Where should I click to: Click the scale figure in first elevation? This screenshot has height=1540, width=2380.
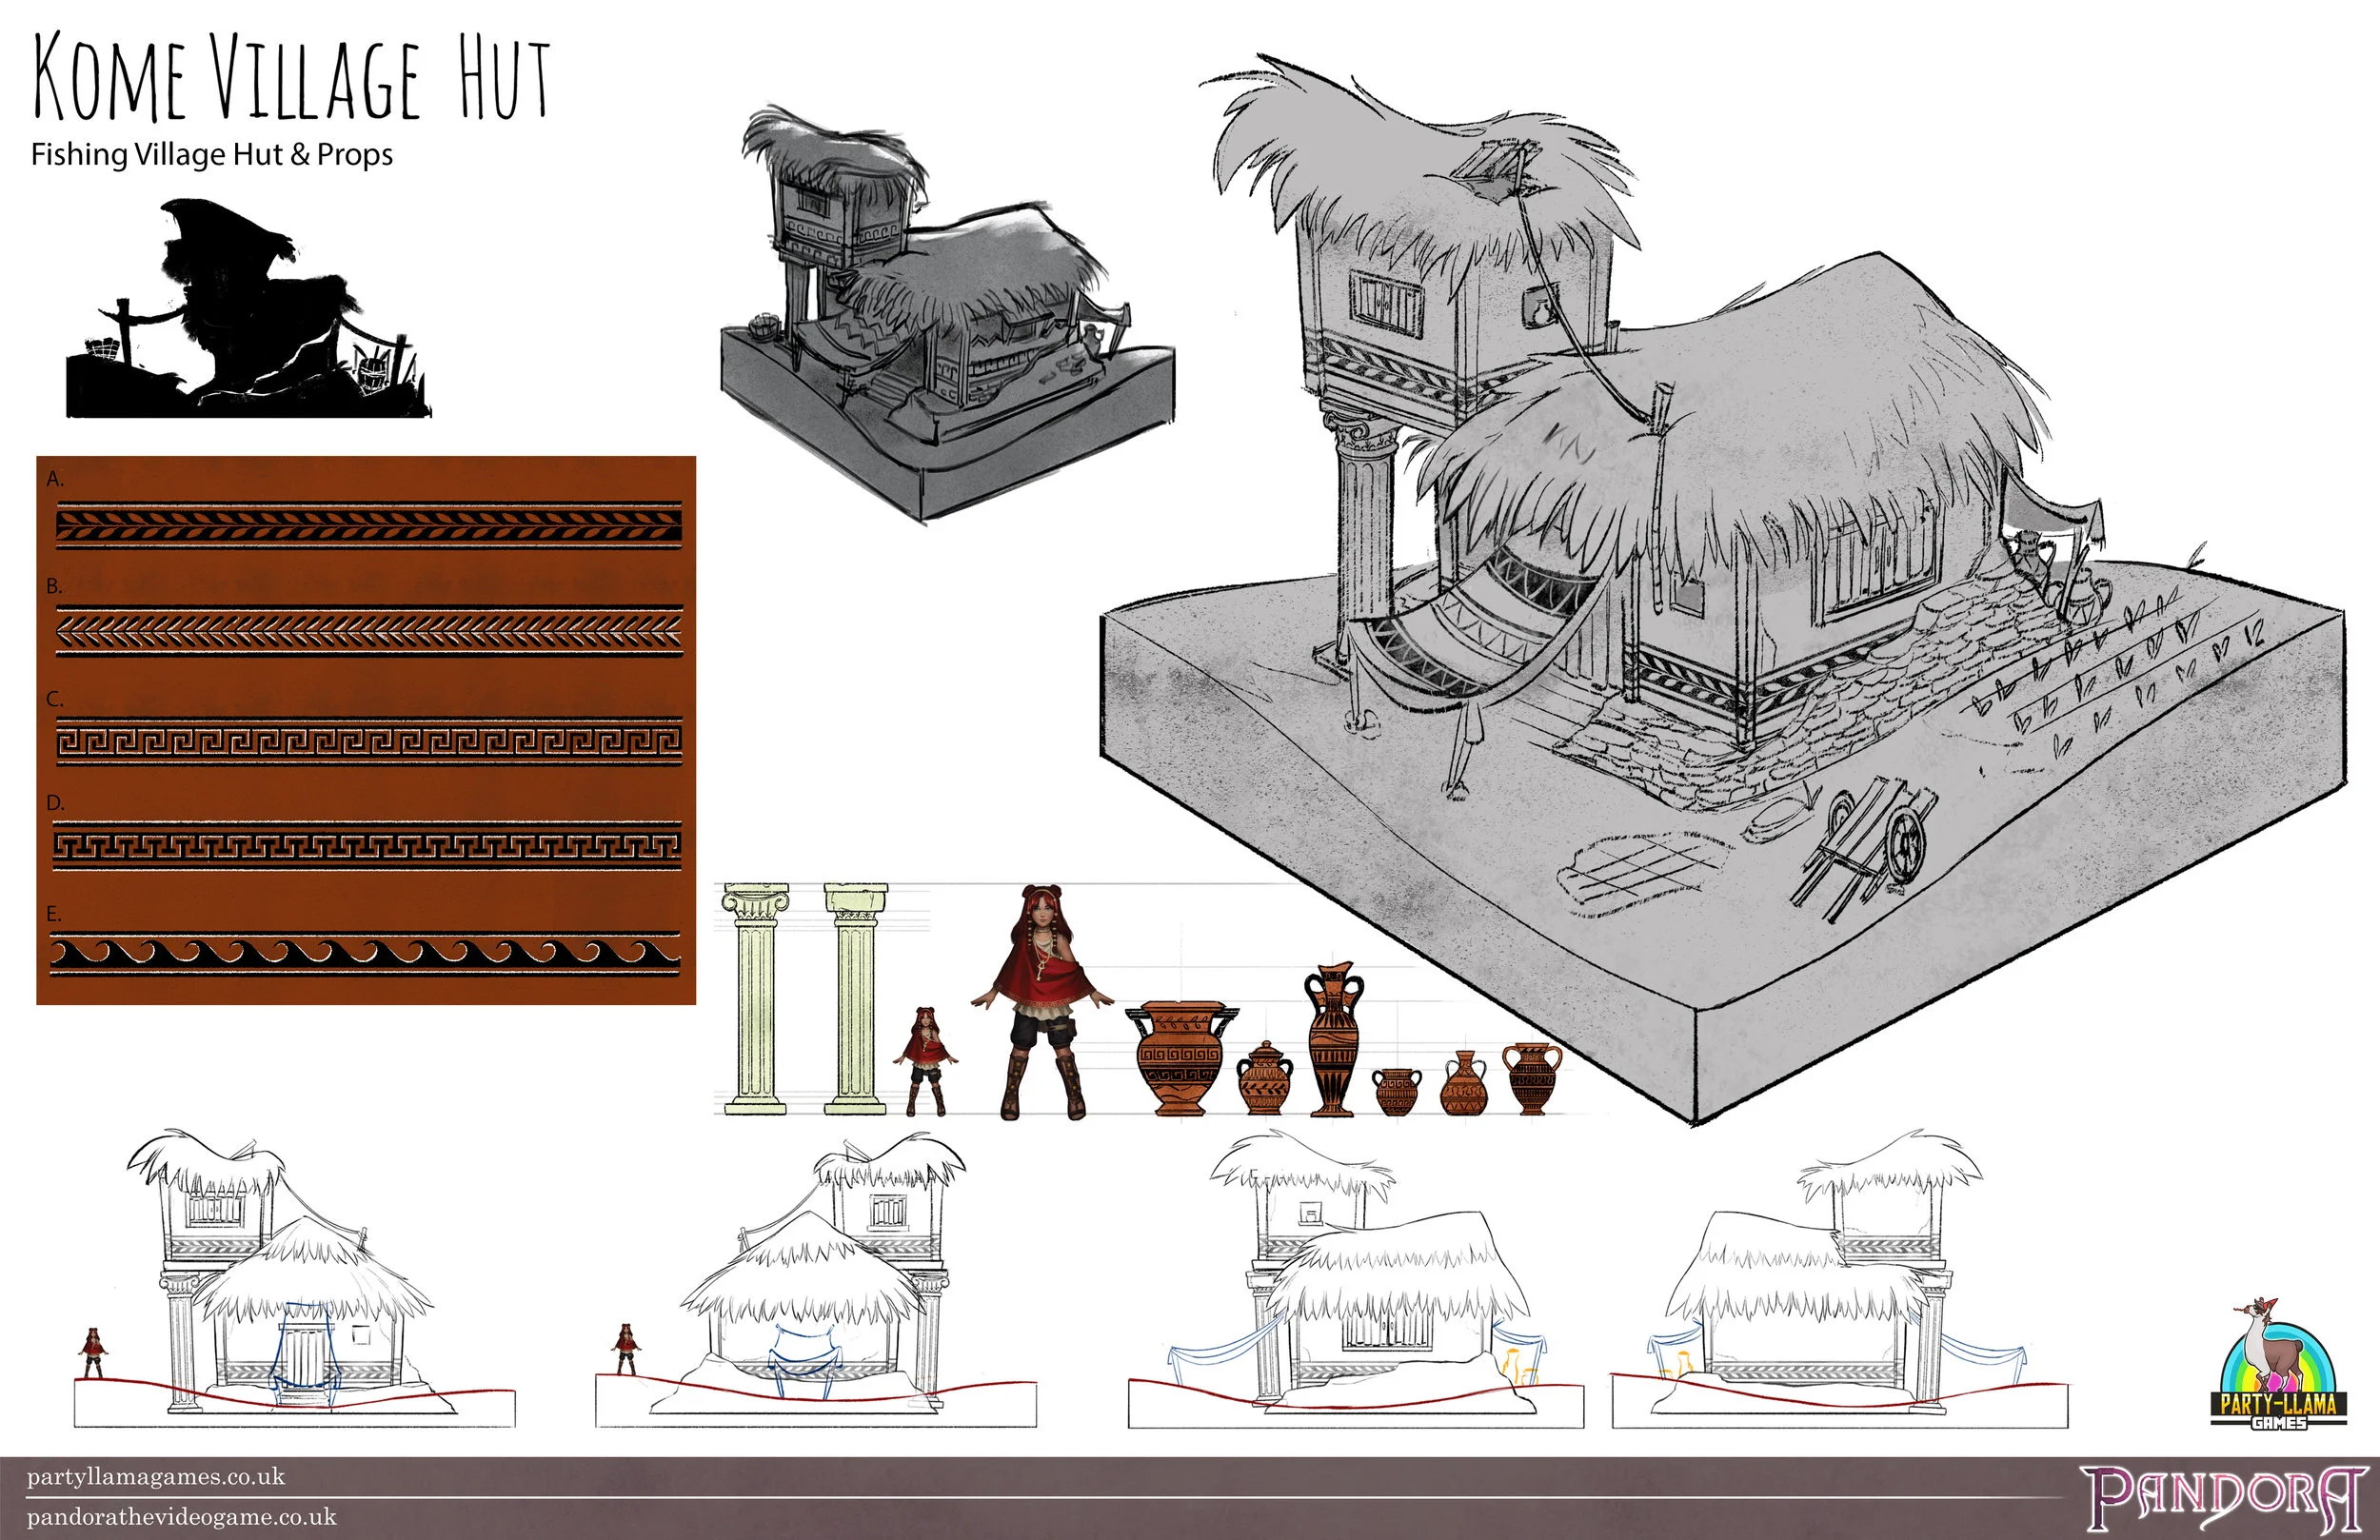pos(93,1353)
